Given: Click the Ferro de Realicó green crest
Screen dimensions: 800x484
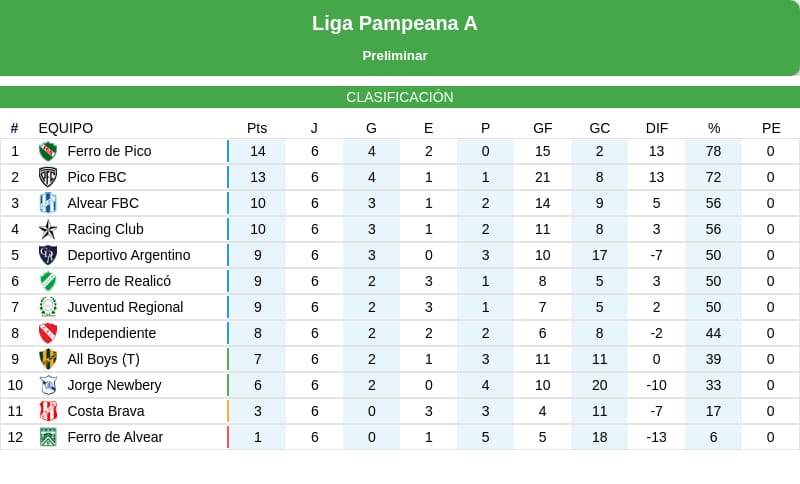Looking at the screenshot, I should 48,281.
